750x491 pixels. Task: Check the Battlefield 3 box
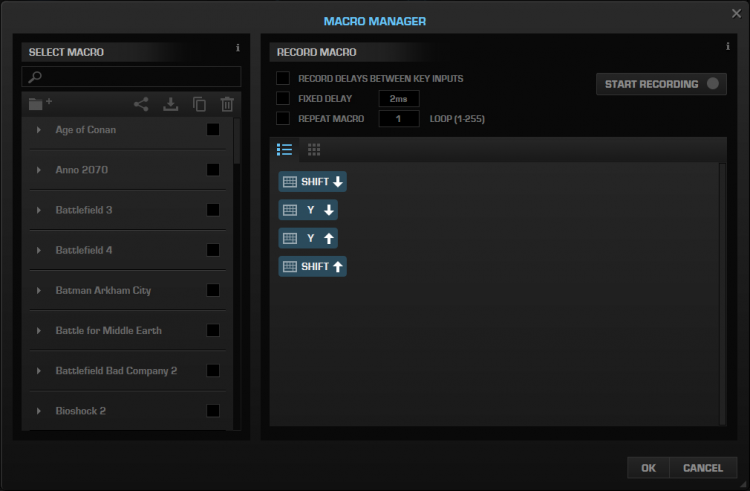(213, 210)
